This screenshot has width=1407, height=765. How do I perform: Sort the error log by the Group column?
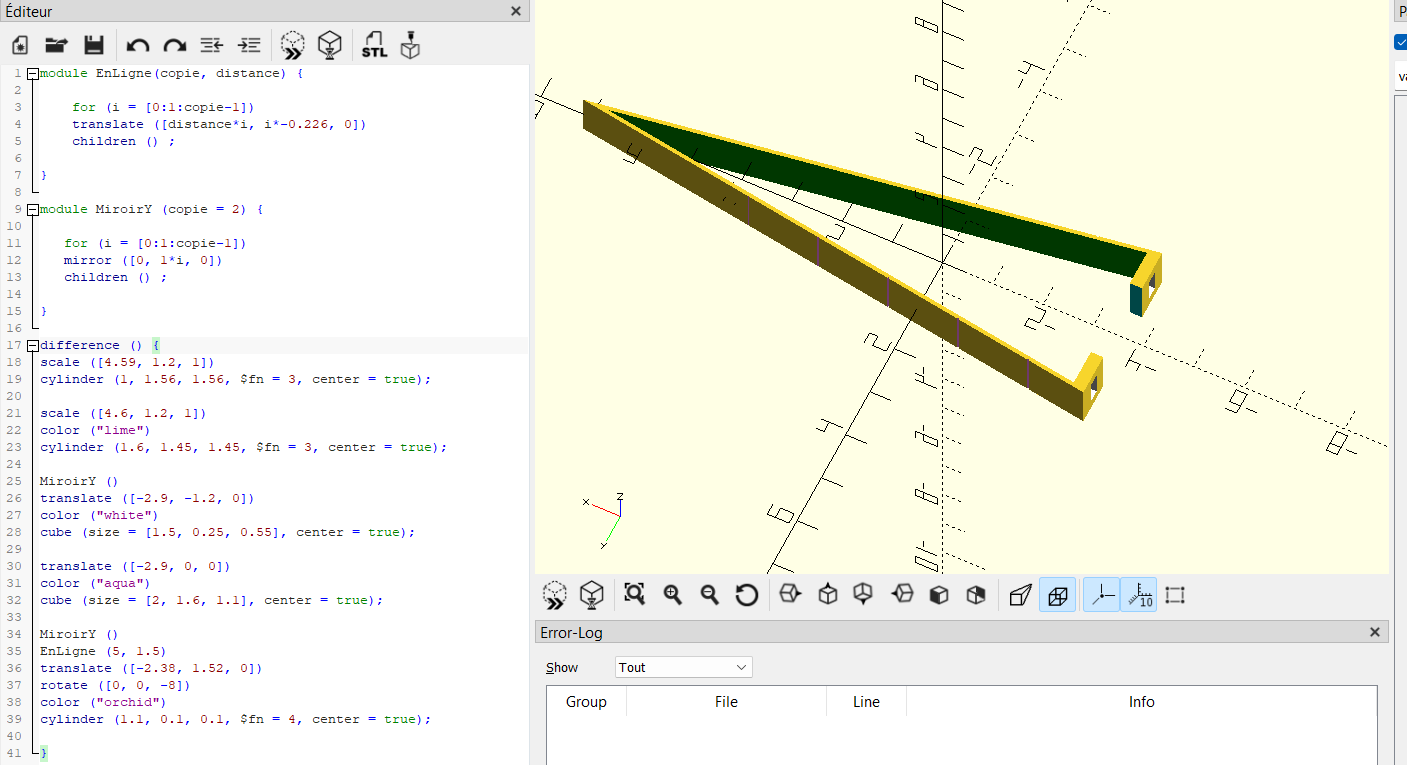tap(586, 702)
